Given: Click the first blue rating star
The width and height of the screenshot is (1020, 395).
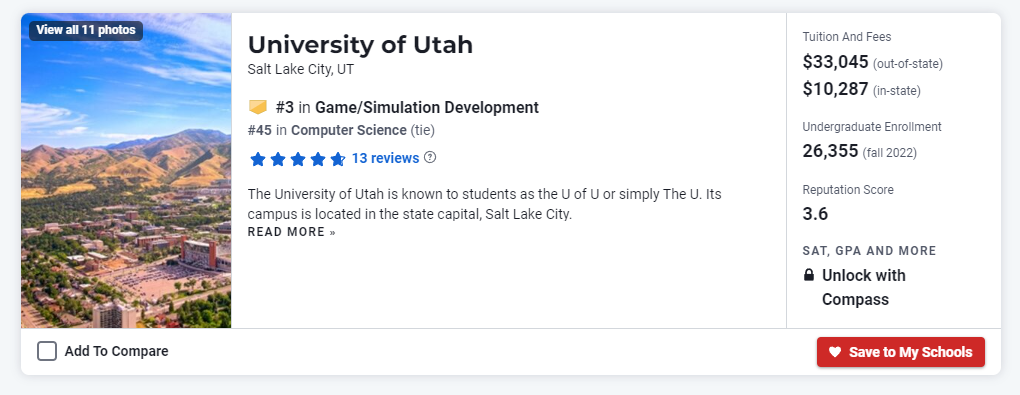Looking at the screenshot, I should coord(258,159).
